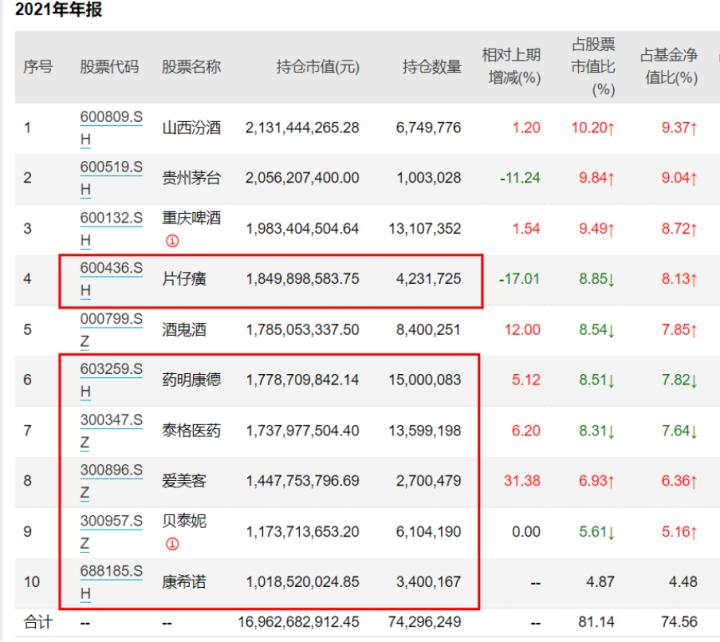This screenshot has width=720, height=642.
Task: Click the 股票名称 column header
Action: click(191, 67)
